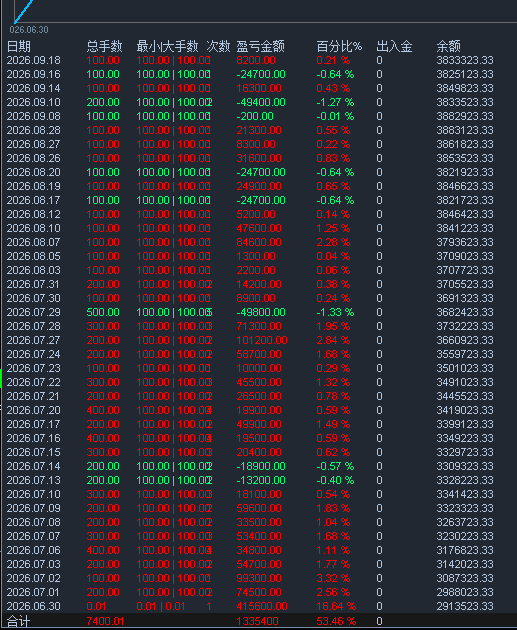
Task: Click the 百分比% column header
Action: (339, 47)
